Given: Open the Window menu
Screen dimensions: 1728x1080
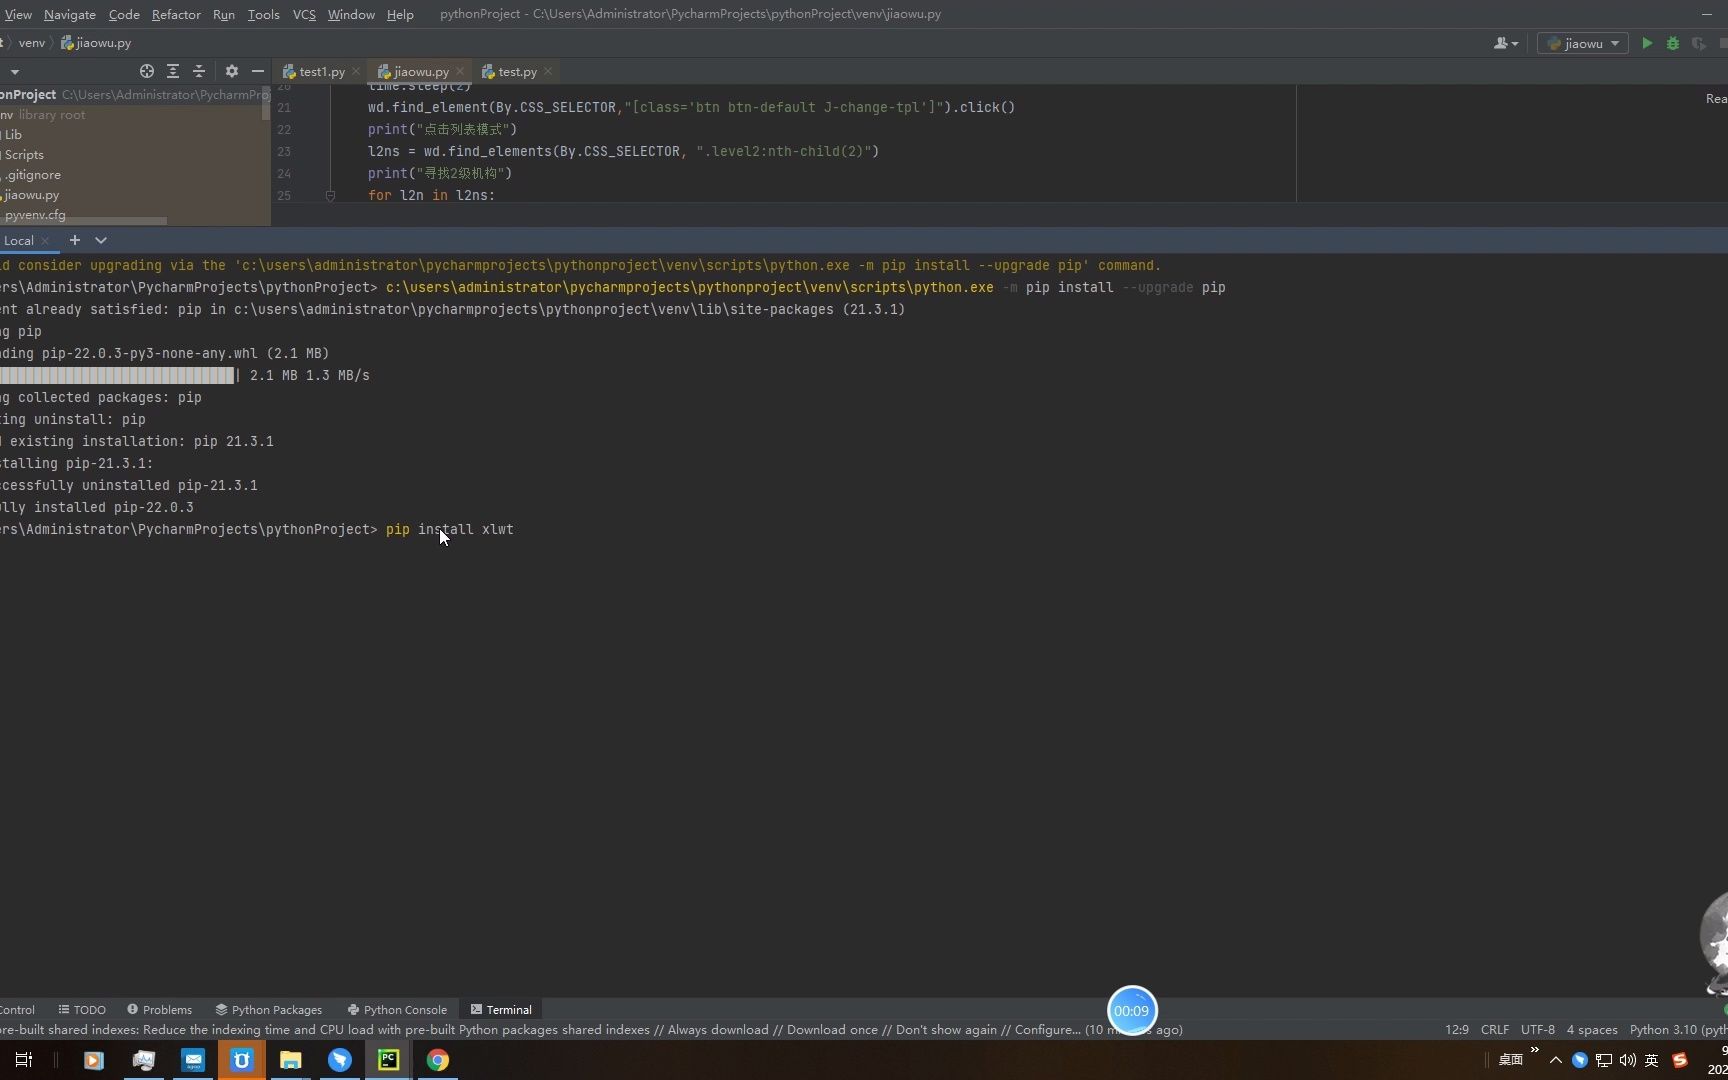Looking at the screenshot, I should (351, 14).
